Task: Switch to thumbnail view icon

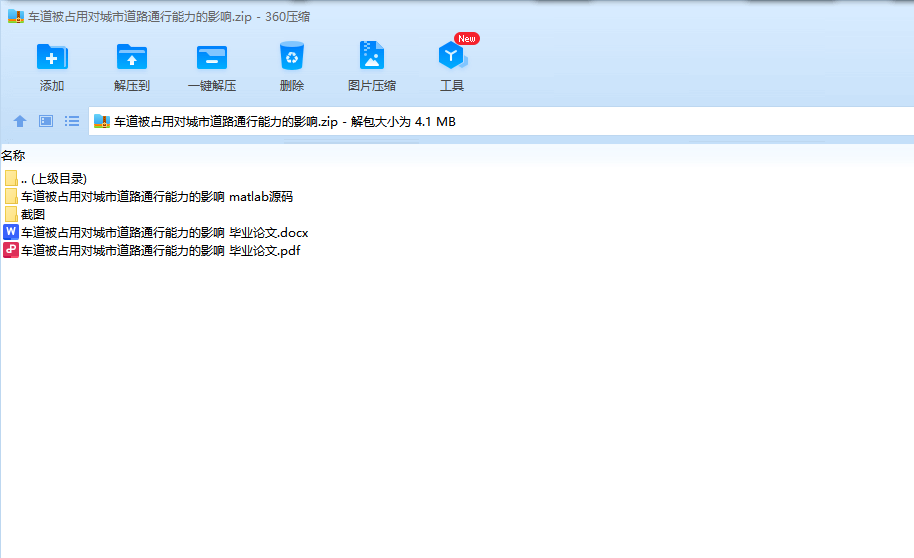Action: point(46,121)
